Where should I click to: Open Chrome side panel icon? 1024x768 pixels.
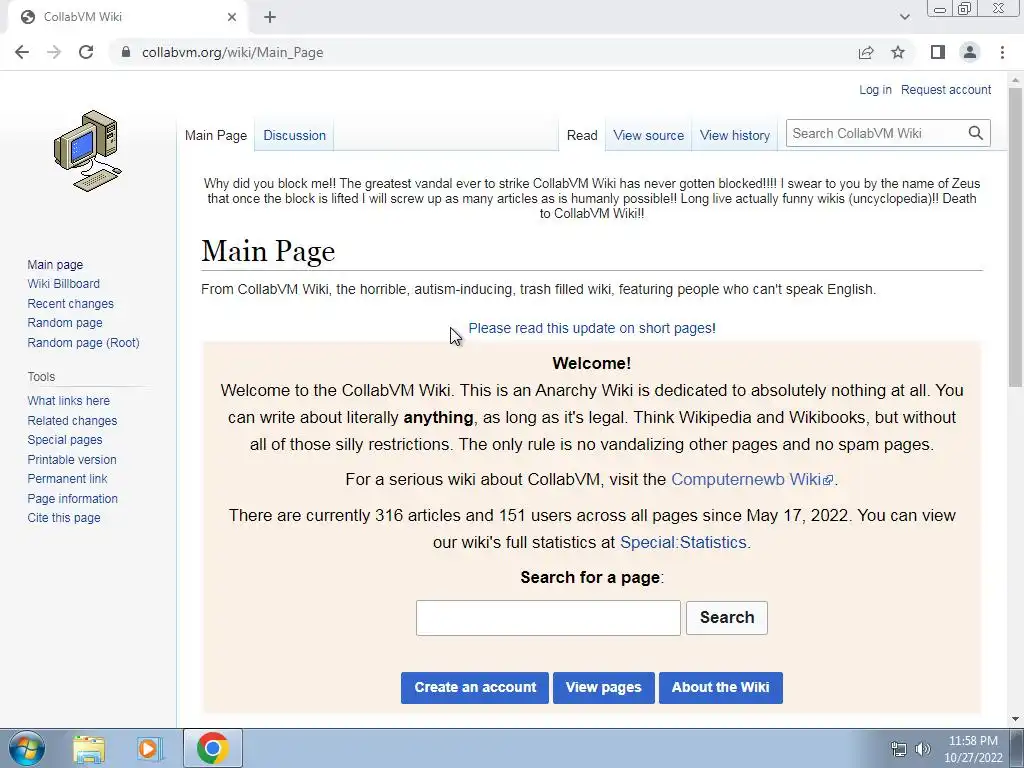938,52
